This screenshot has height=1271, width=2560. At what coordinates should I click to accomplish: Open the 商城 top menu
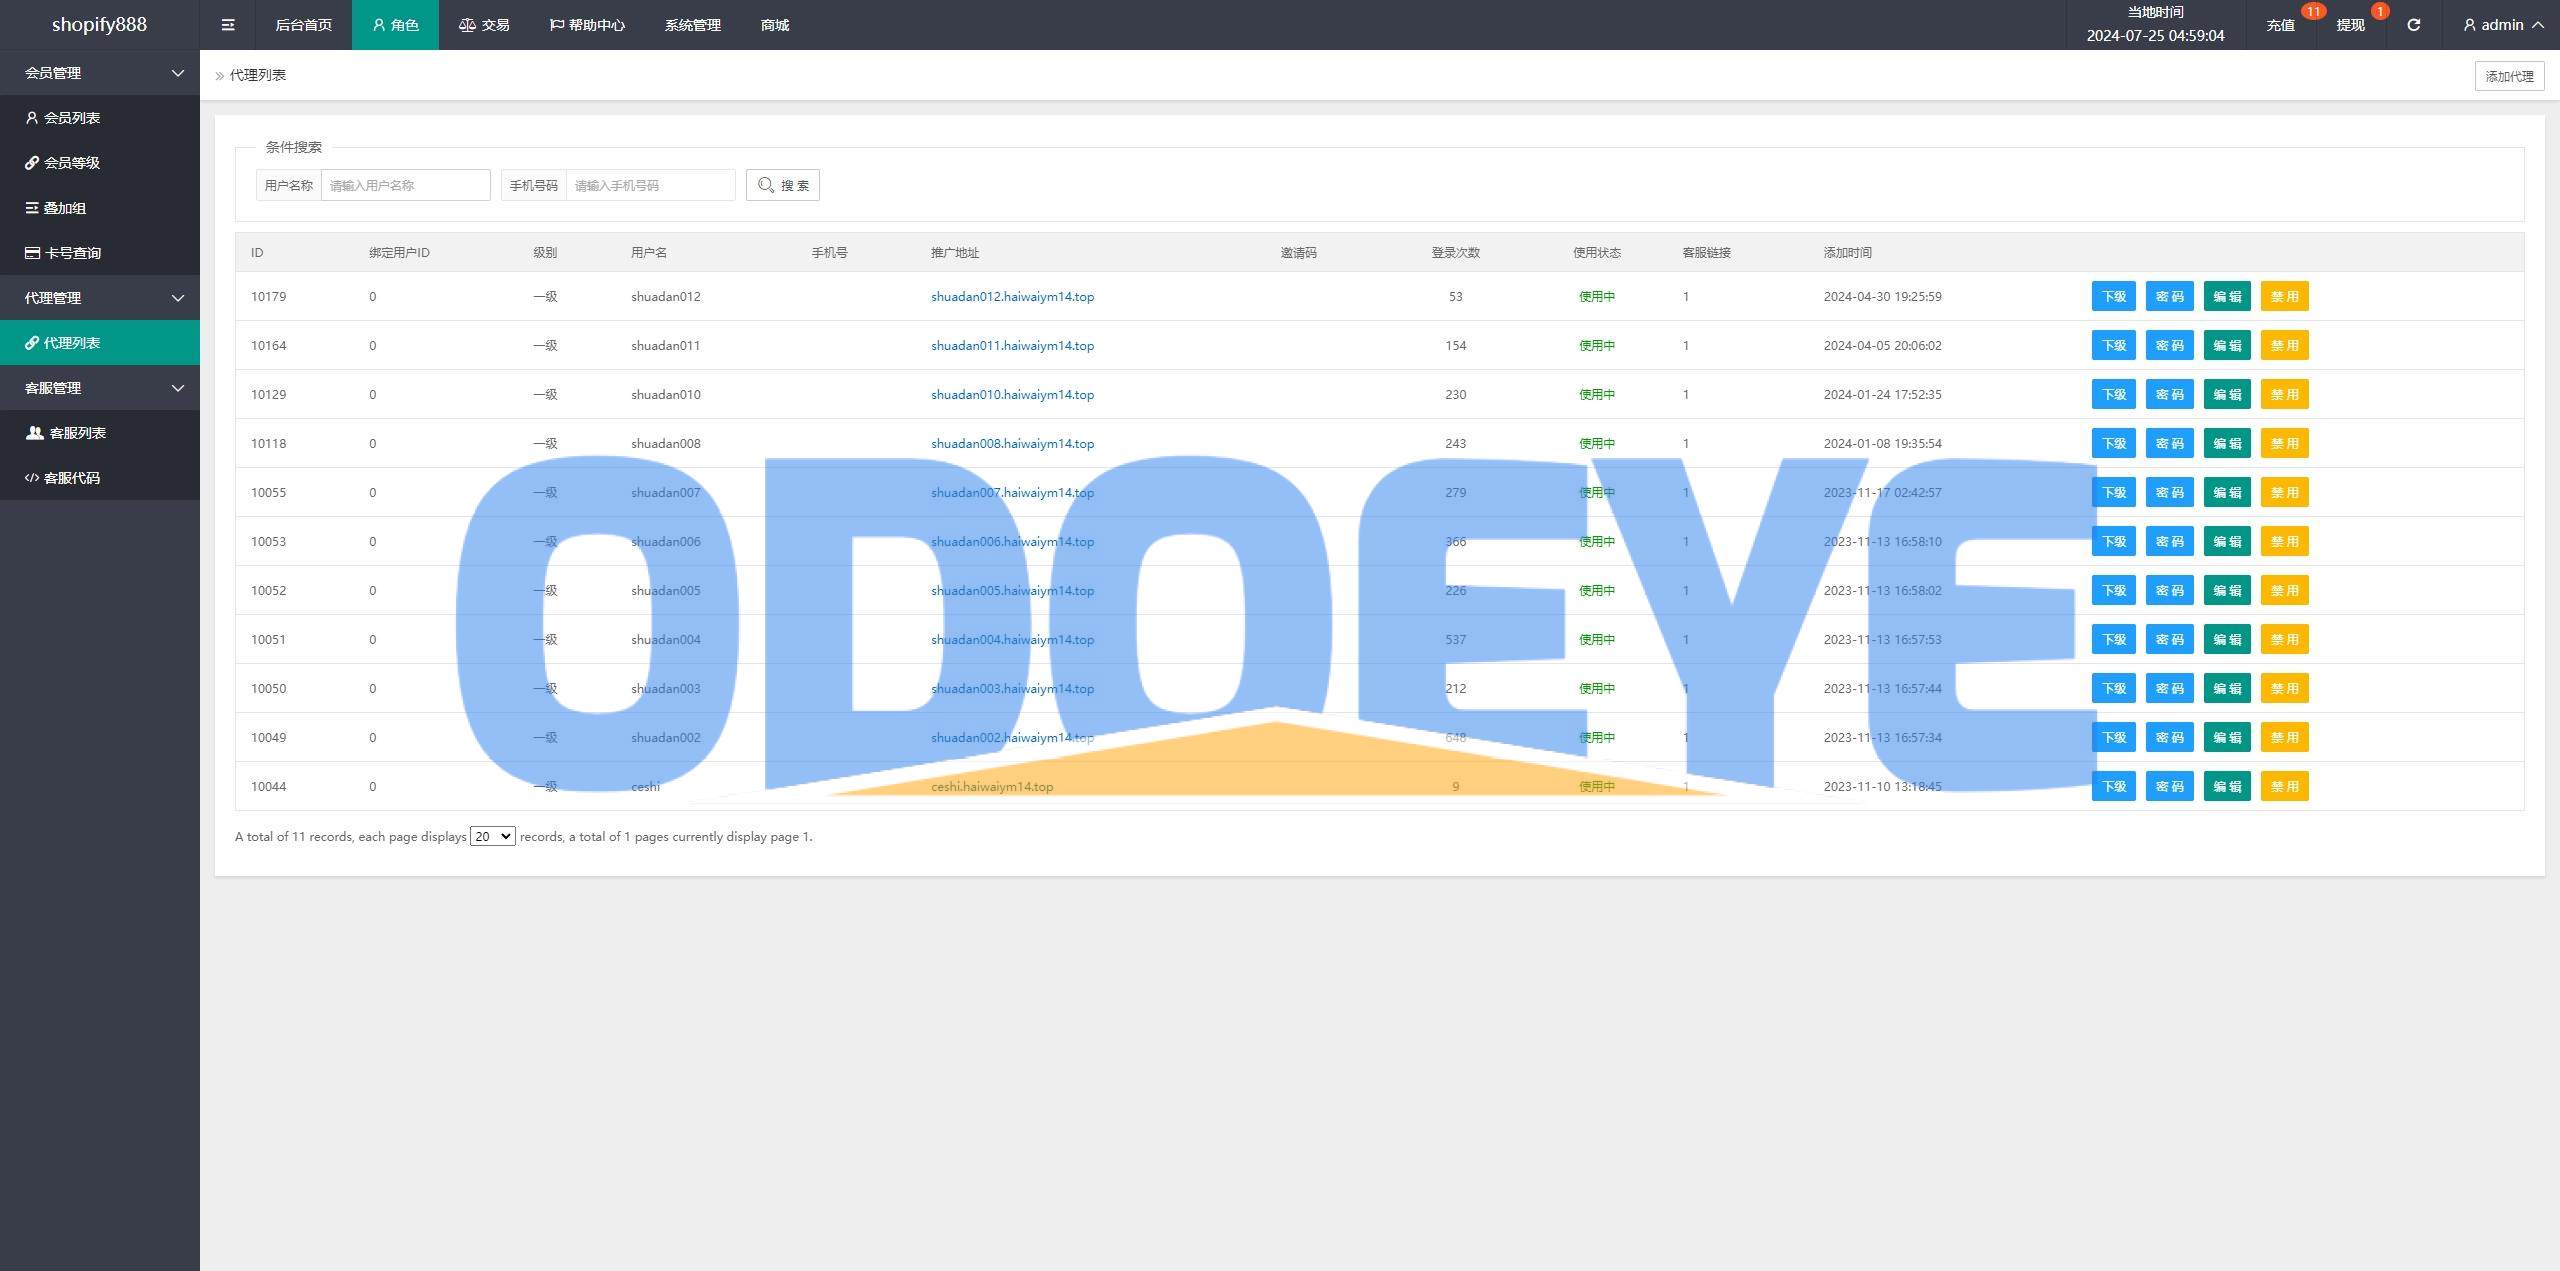[775, 25]
